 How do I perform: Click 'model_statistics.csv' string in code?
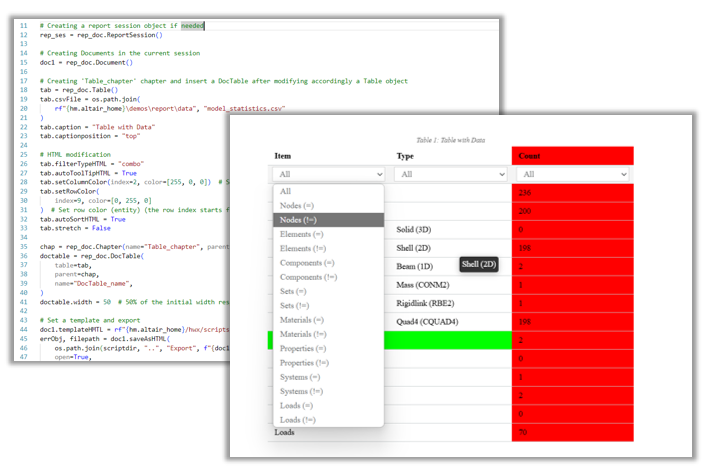[244, 109]
